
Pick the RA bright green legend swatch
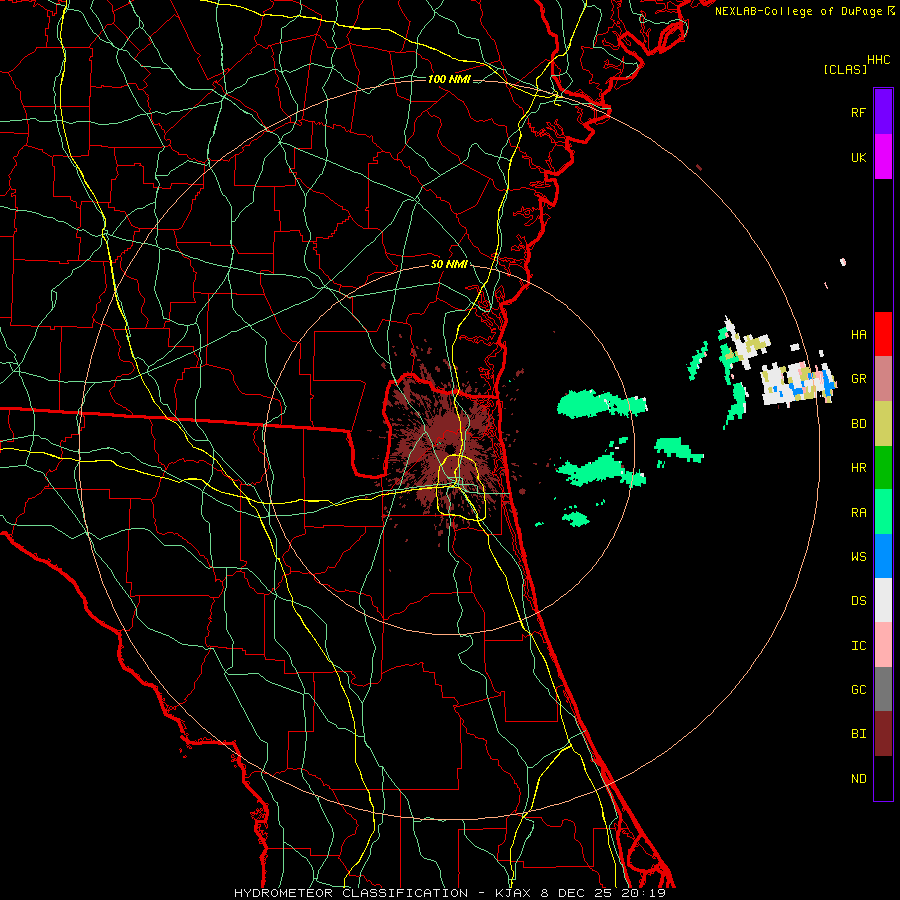pyautogui.click(x=883, y=512)
